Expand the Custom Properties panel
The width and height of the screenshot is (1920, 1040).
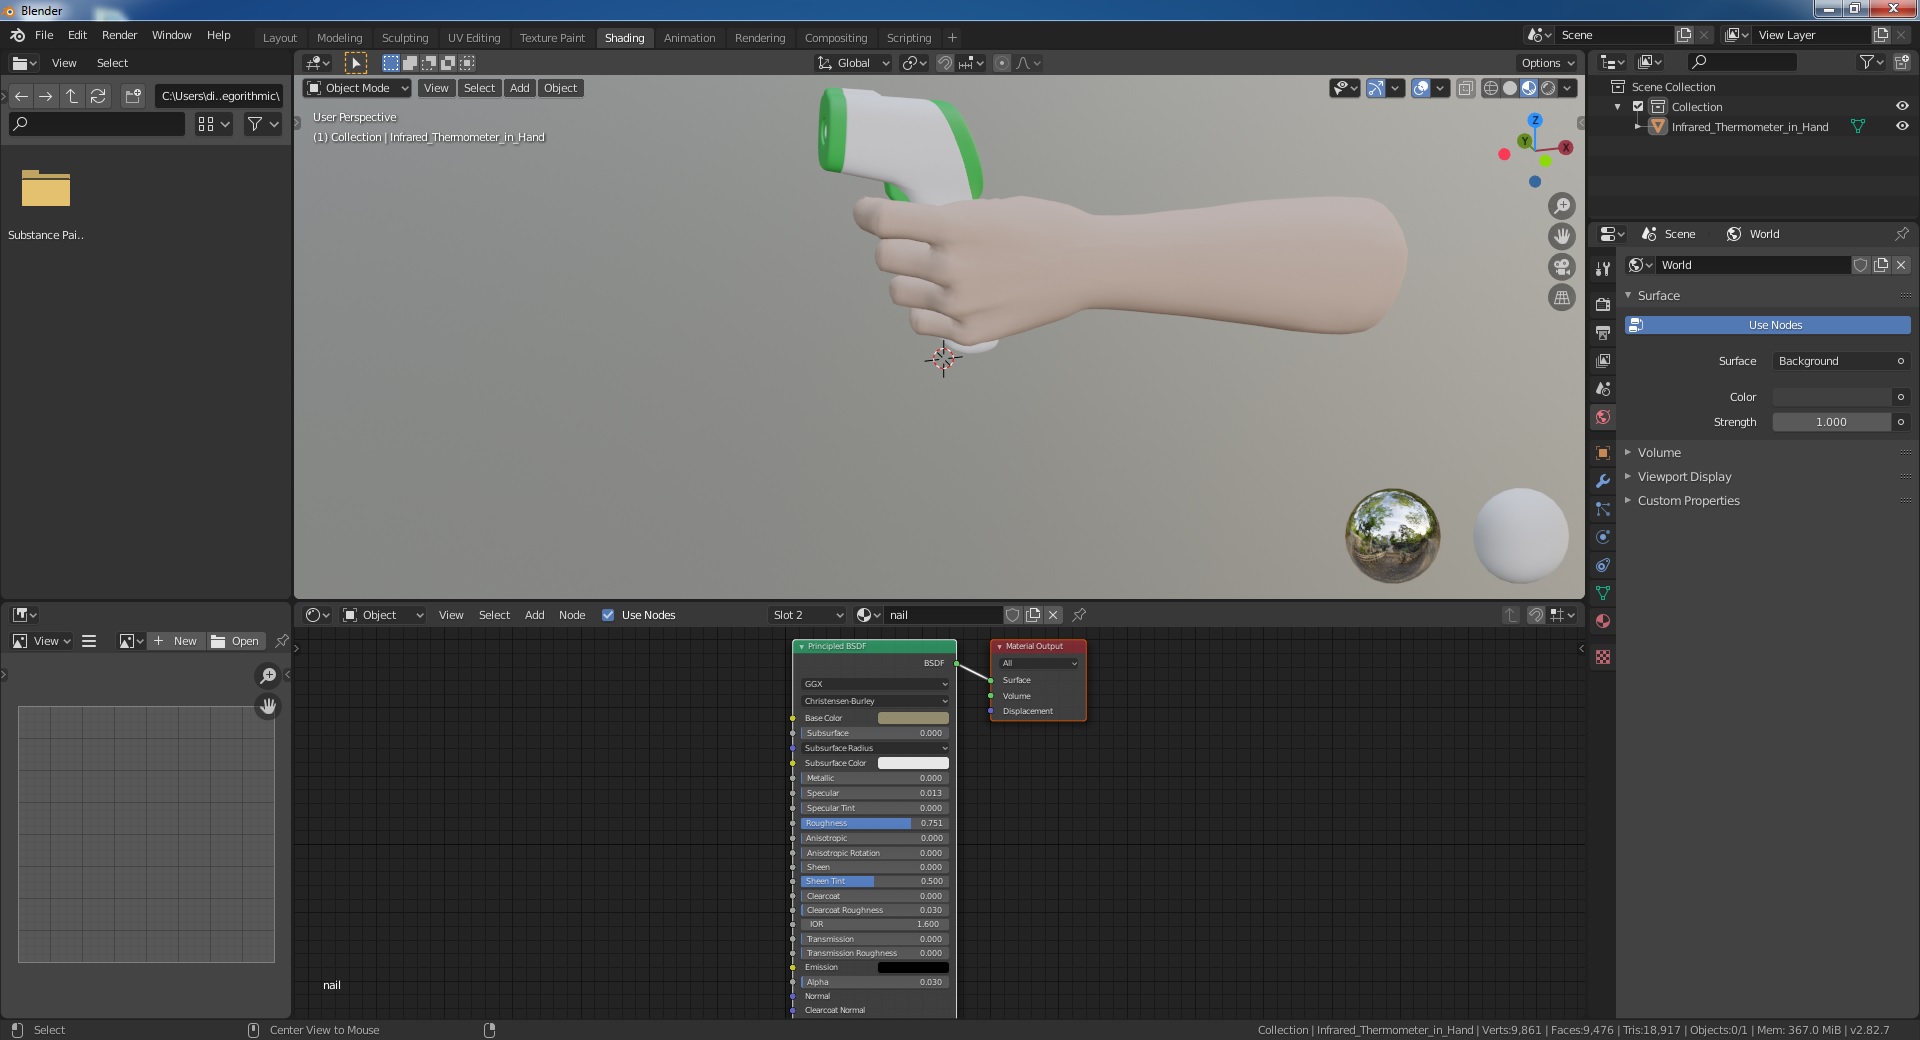[1628, 501]
